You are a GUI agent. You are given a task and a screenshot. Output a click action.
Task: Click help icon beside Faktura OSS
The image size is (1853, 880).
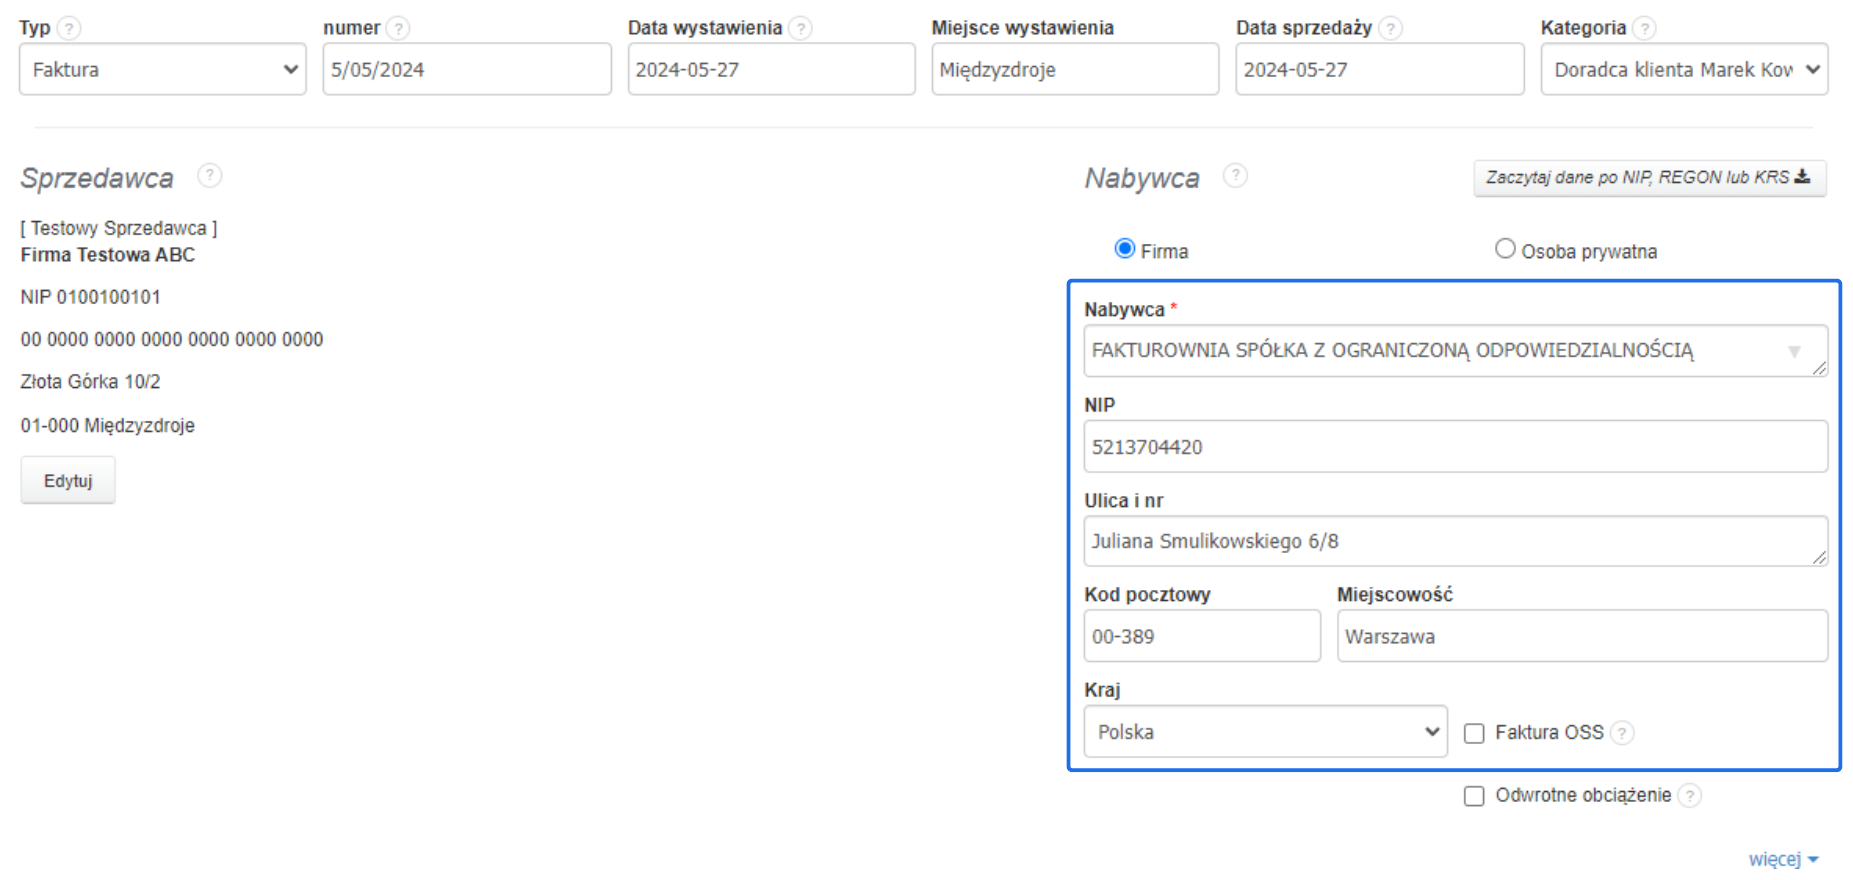click(x=1623, y=733)
